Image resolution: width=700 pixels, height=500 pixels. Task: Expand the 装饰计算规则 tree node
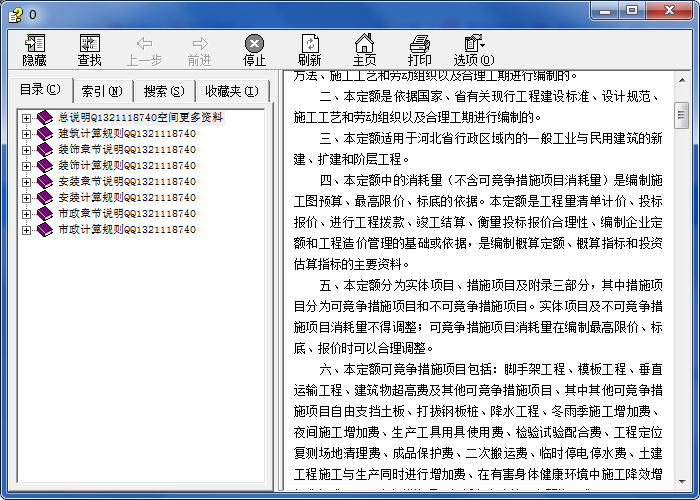26,166
